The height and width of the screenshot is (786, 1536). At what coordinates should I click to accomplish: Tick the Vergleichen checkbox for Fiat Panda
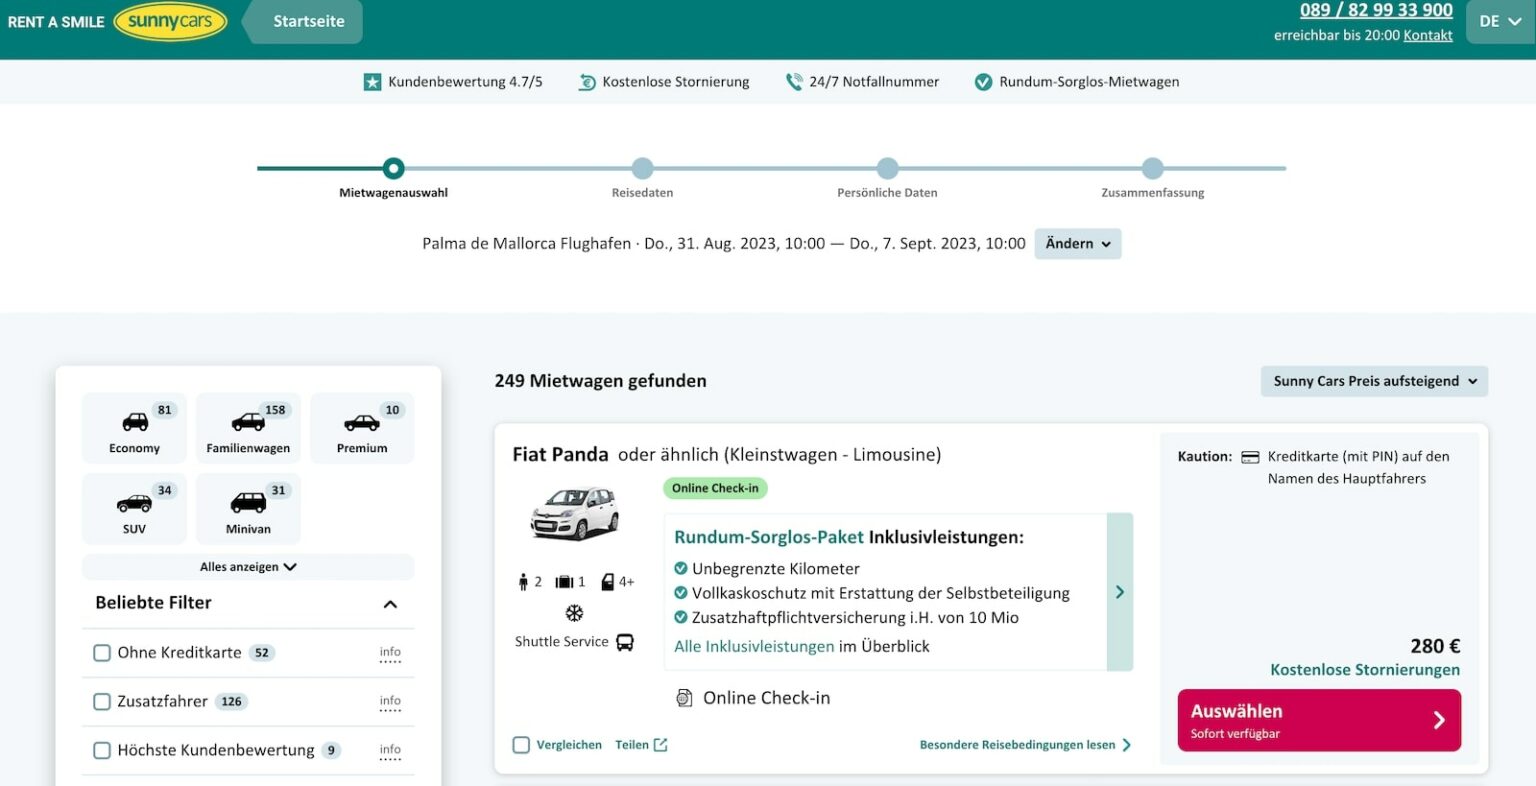521,745
